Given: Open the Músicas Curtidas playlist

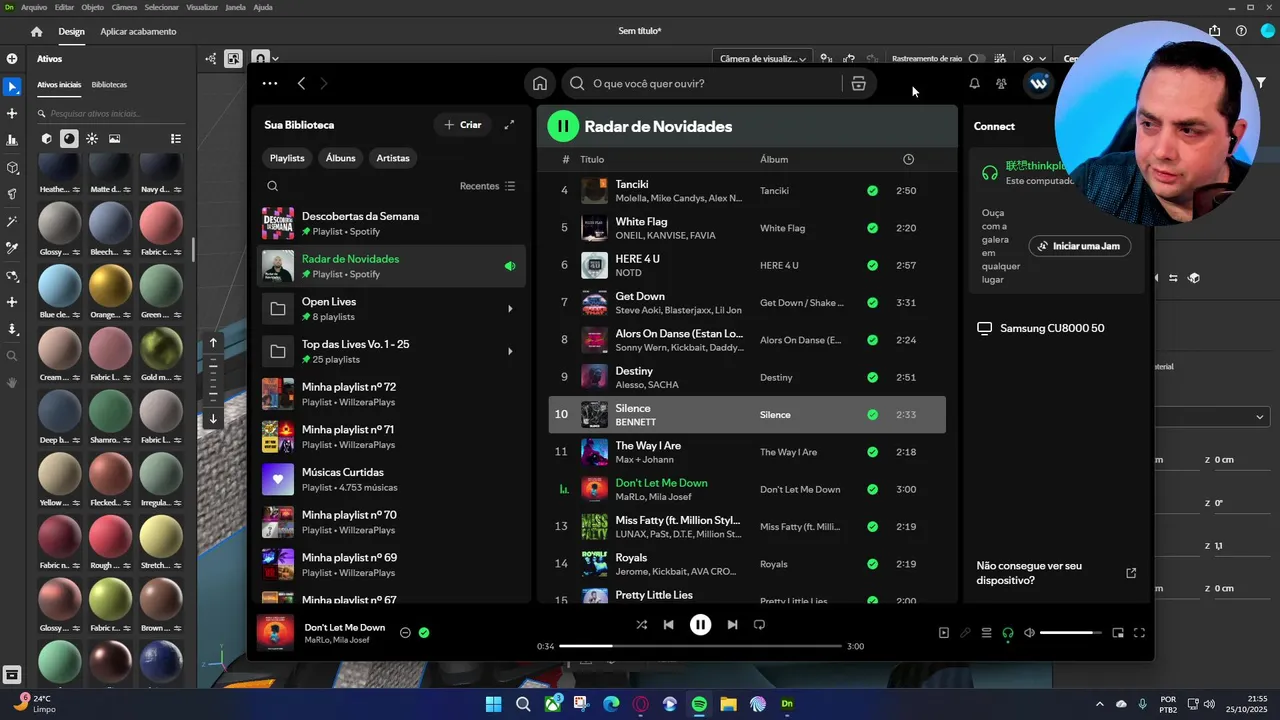Looking at the screenshot, I should 390,480.
